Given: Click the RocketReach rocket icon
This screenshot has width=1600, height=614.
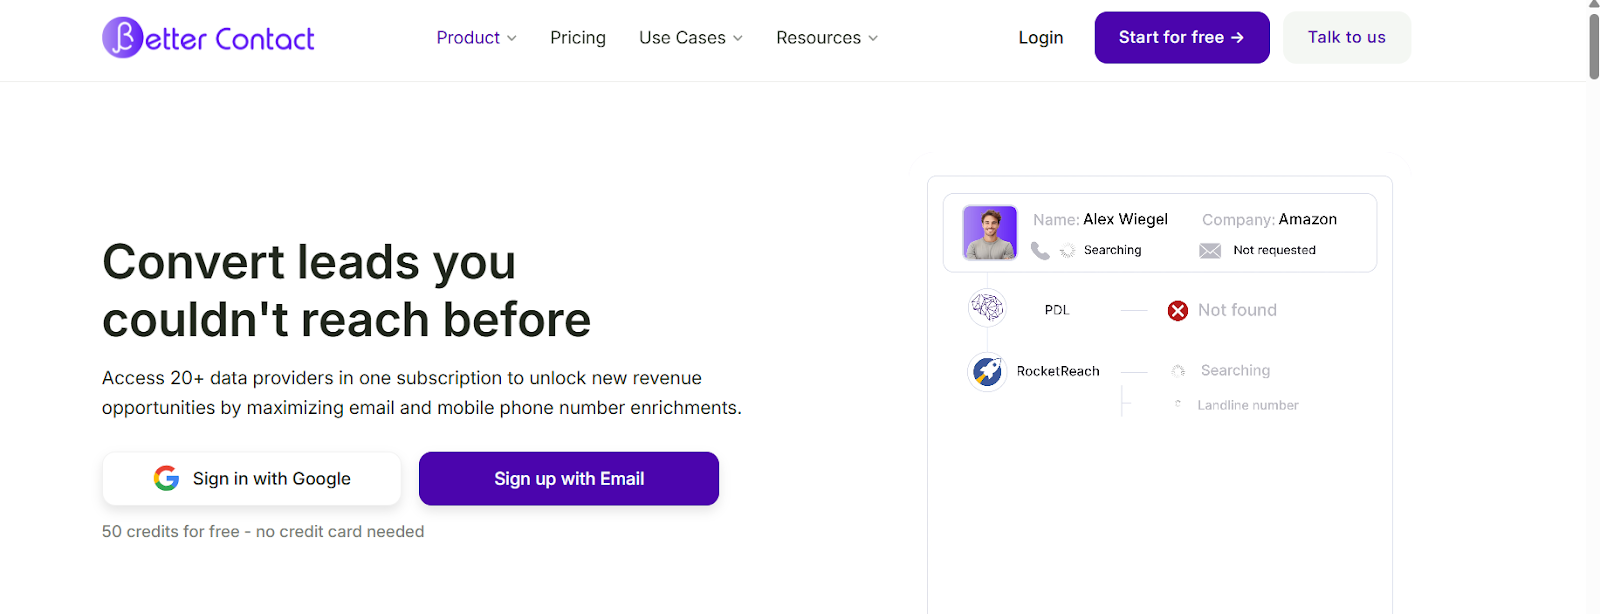Looking at the screenshot, I should 987,371.
